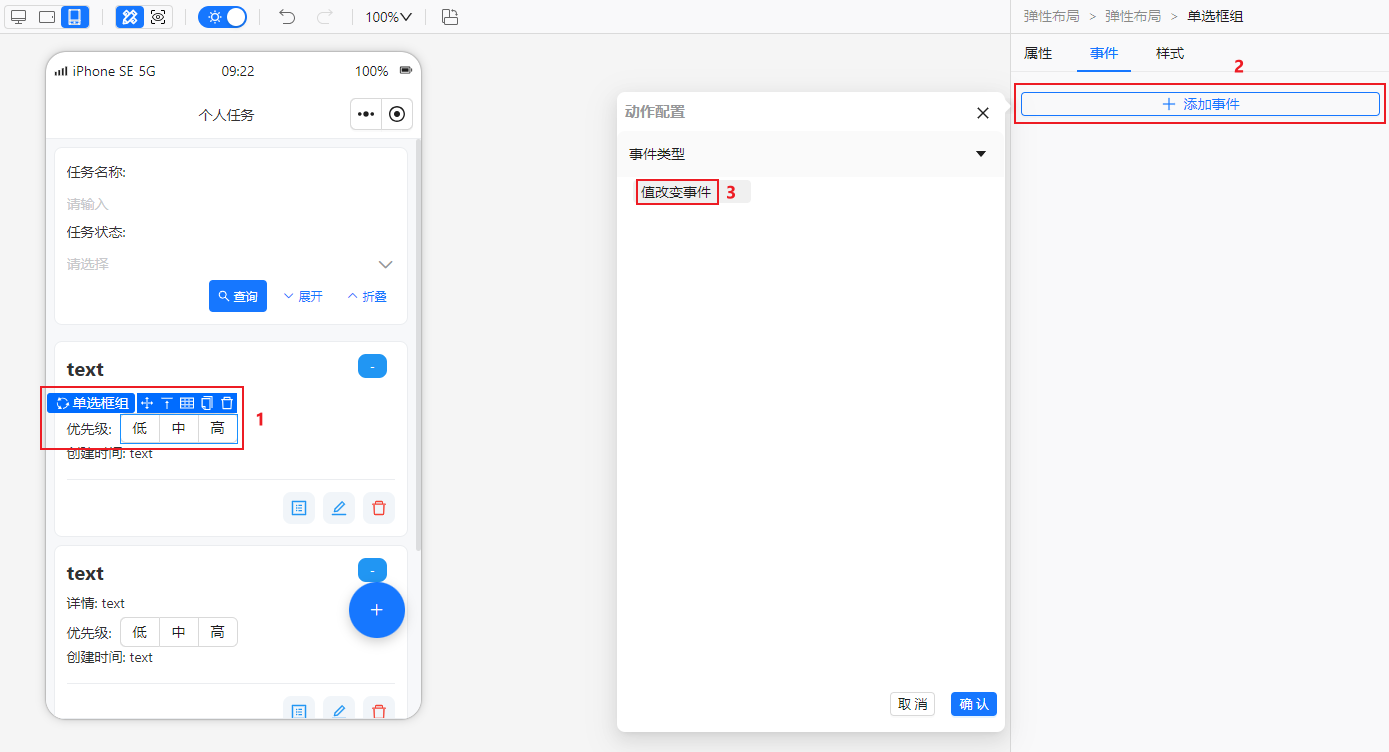
Task: Select 低 priority in the selected radio group
Action: 140,429
